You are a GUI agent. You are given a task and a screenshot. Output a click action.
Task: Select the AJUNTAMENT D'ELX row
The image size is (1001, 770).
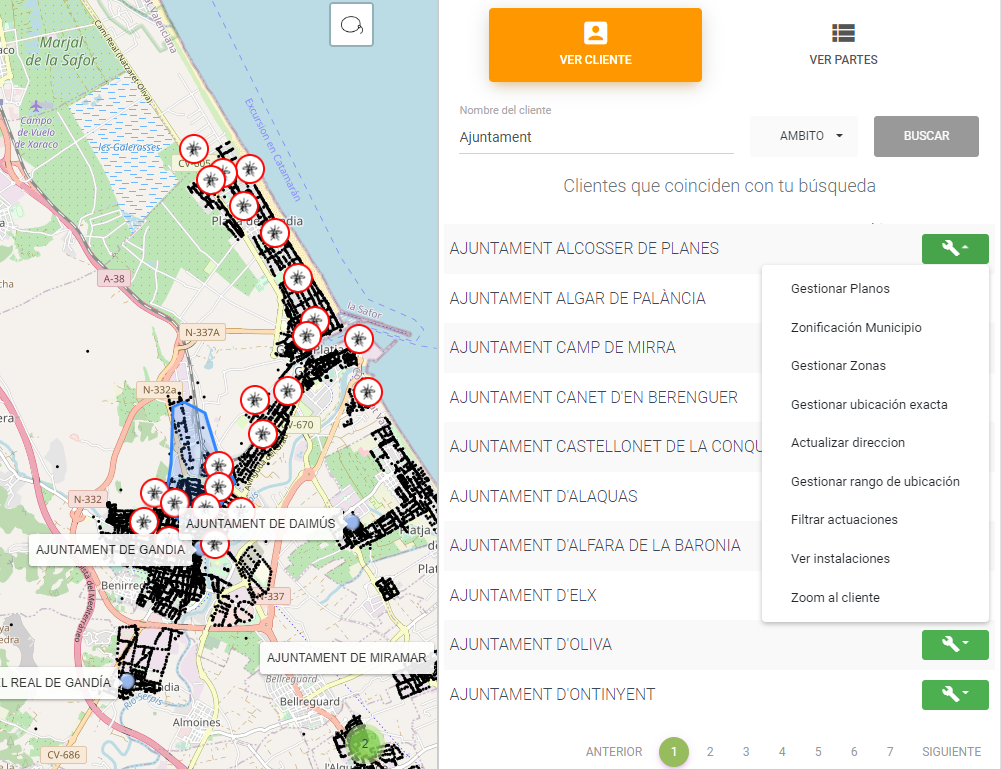tap(603, 595)
